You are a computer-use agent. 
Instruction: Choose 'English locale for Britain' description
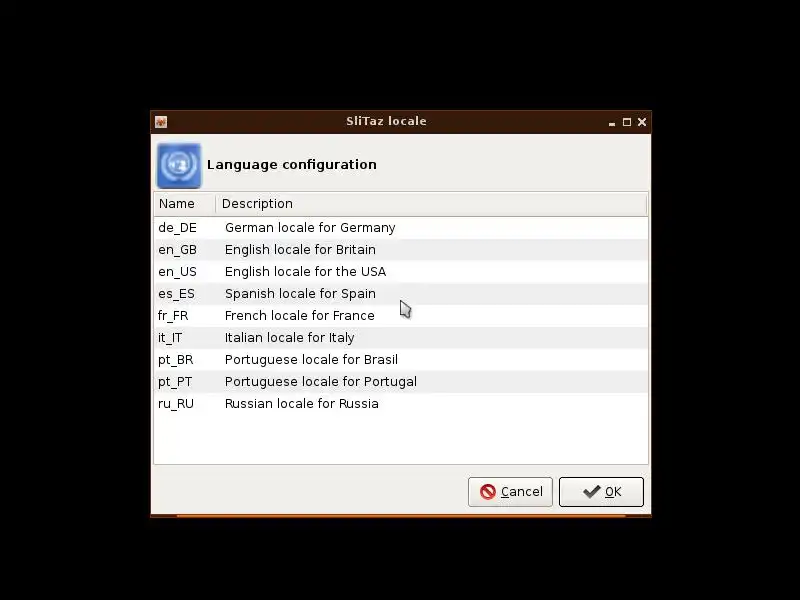click(300, 249)
